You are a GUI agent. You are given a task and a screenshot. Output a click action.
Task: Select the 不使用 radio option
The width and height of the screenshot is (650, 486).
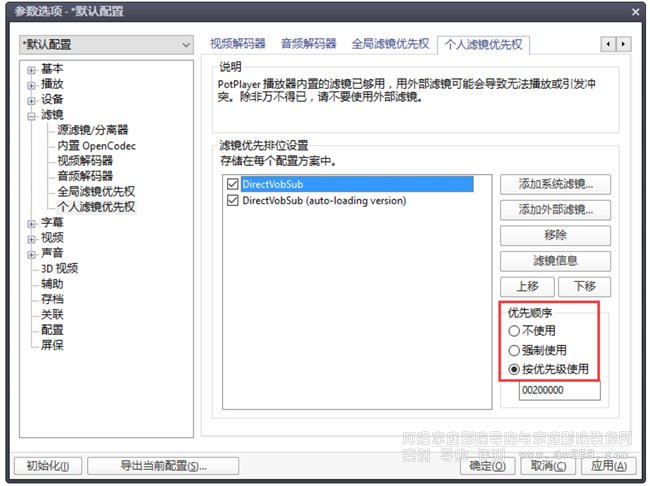515,331
